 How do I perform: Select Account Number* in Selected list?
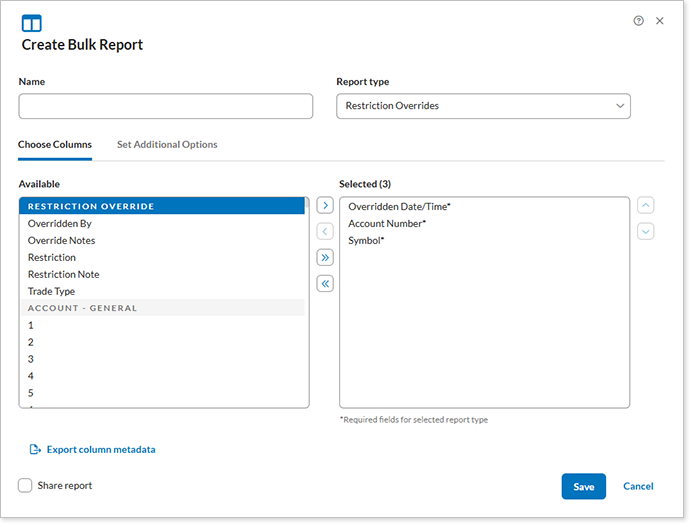click(387, 224)
